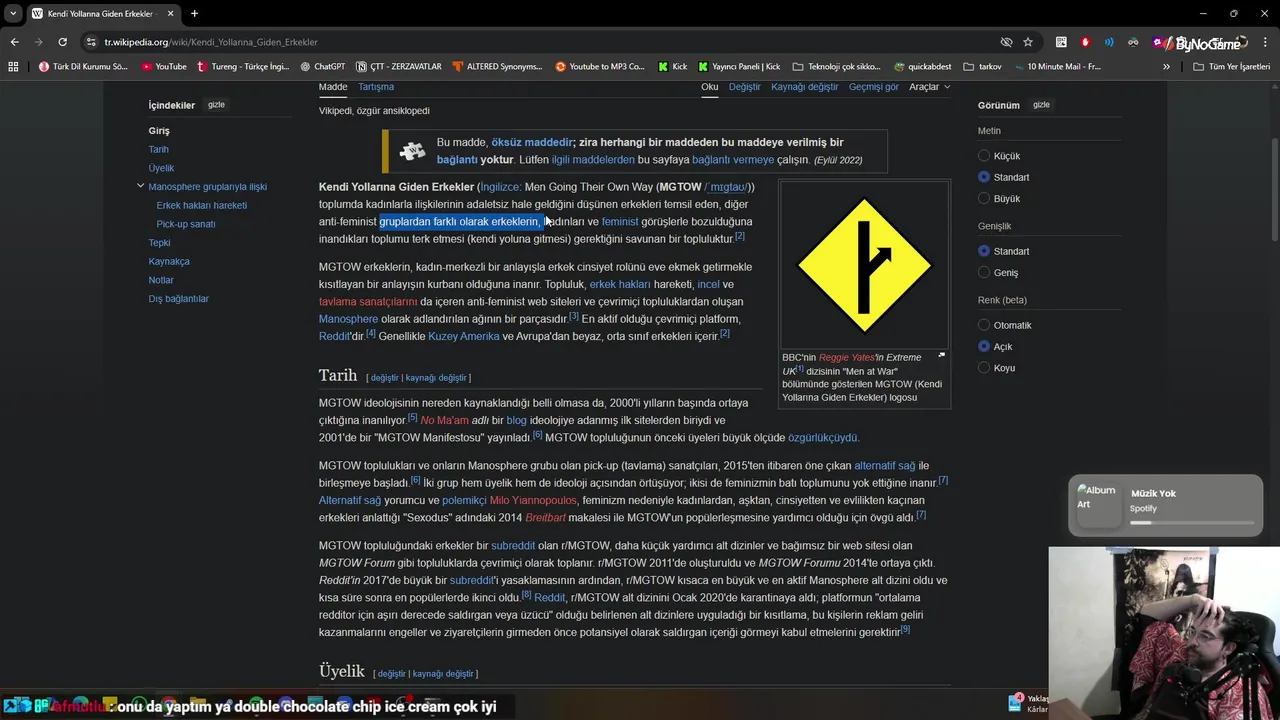
Task: Open the Yayıncı Paneli | Kick bookmark
Action: [738, 66]
